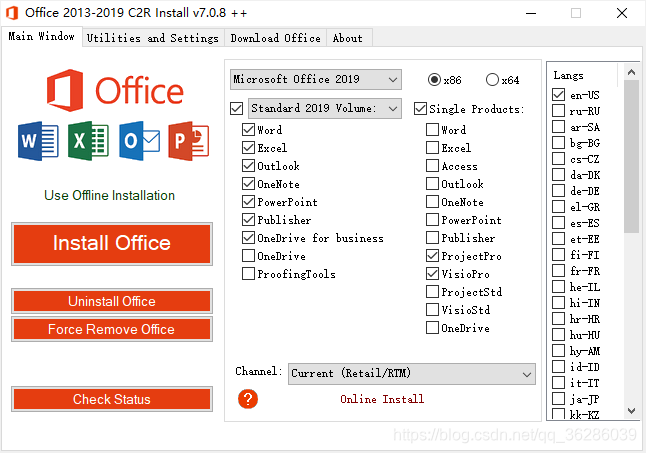Check the es-ES language
The width and height of the screenshot is (646, 453).
tap(558, 223)
